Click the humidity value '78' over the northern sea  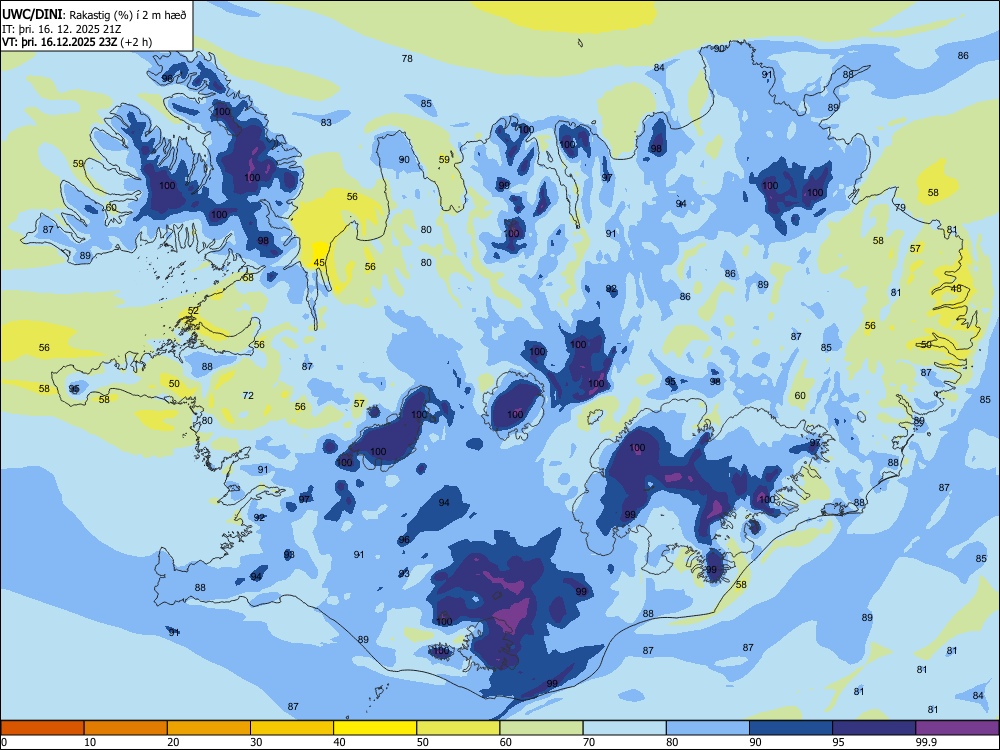tap(407, 59)
